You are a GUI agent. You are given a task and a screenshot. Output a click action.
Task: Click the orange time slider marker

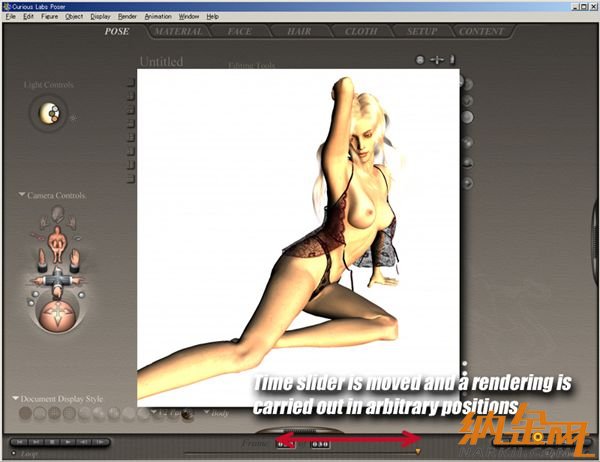pyautogui.click(x=417, y=452)
